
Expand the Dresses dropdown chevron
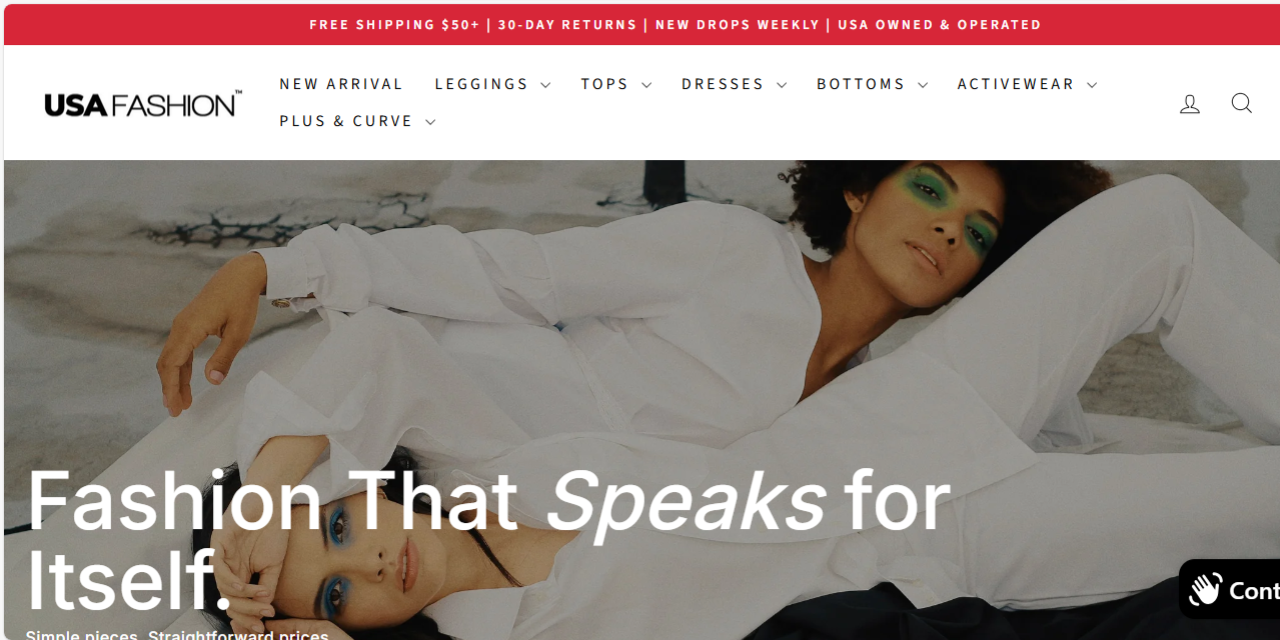pos(781,85)
